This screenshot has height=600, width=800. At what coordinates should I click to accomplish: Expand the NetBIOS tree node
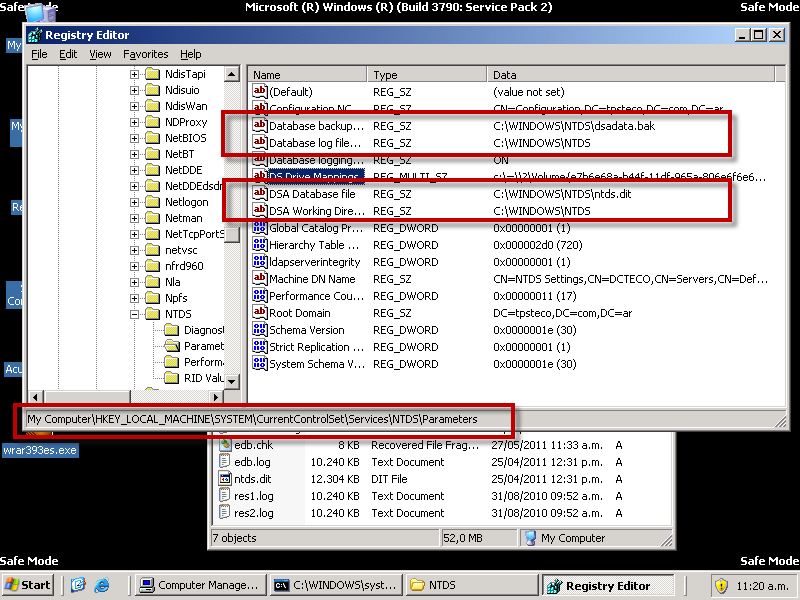click(135, 138)
